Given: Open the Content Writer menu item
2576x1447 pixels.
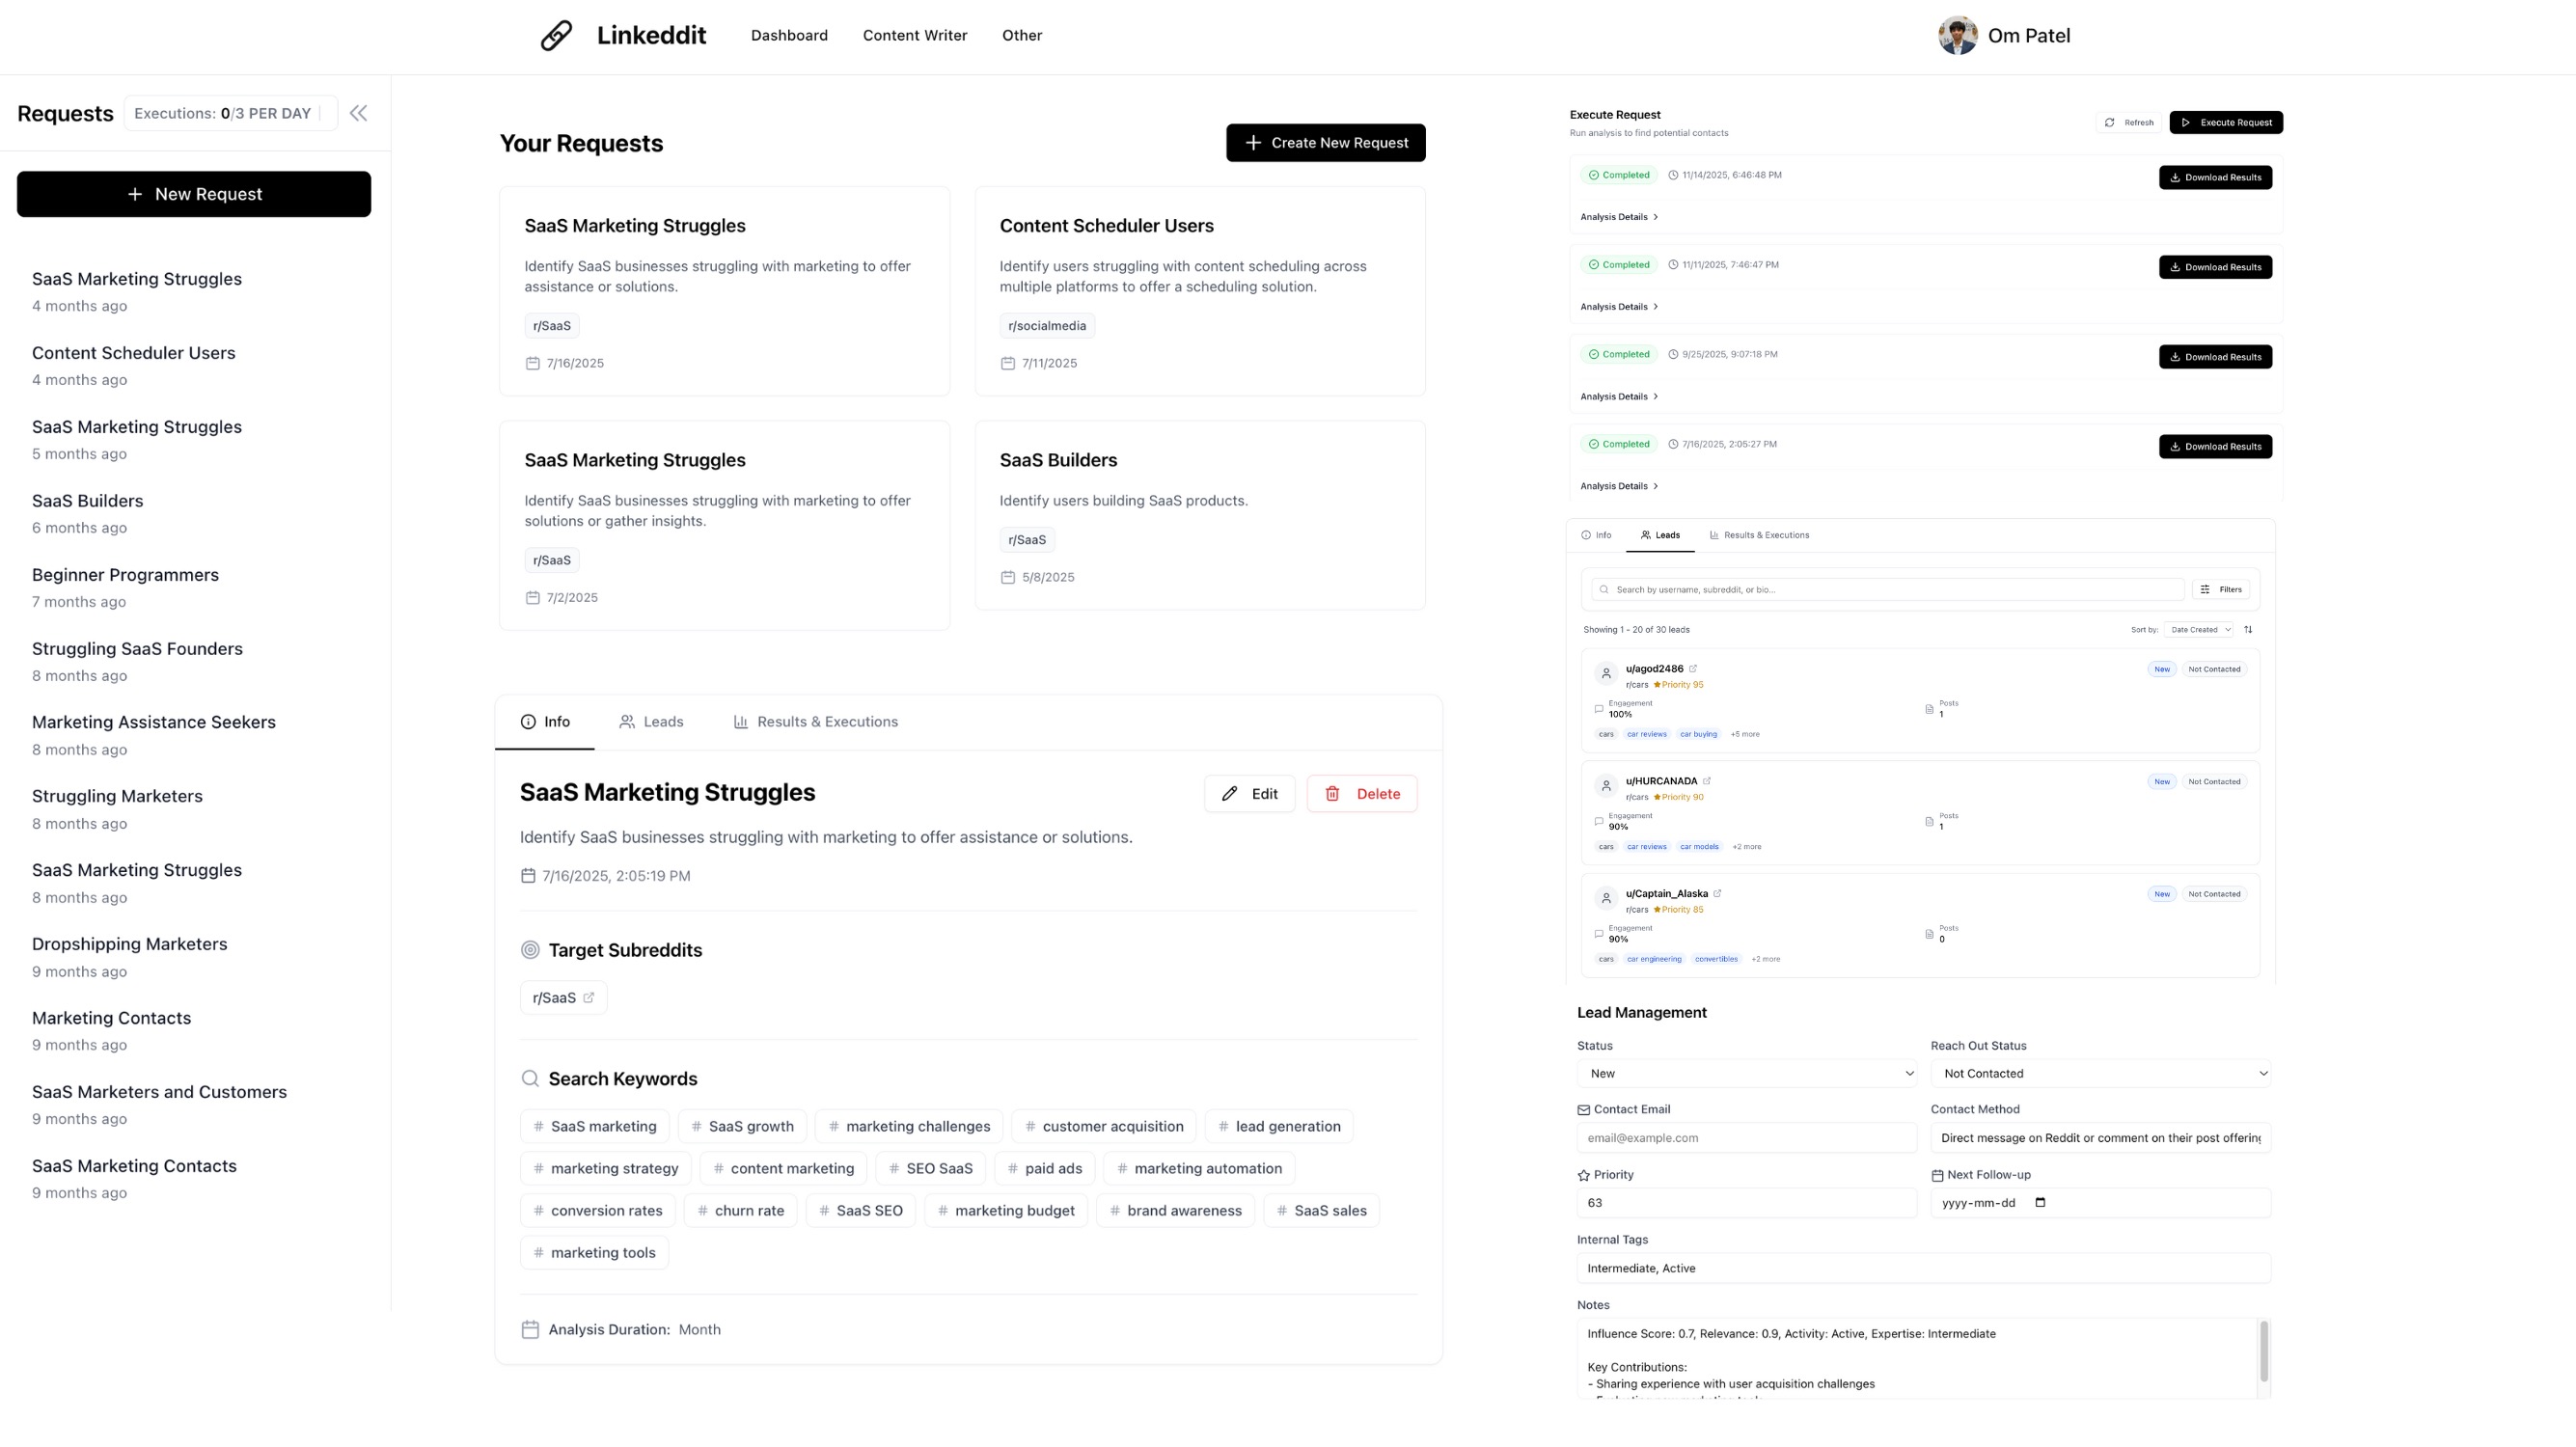Looking at the screenshot, I should coord(914,35).
